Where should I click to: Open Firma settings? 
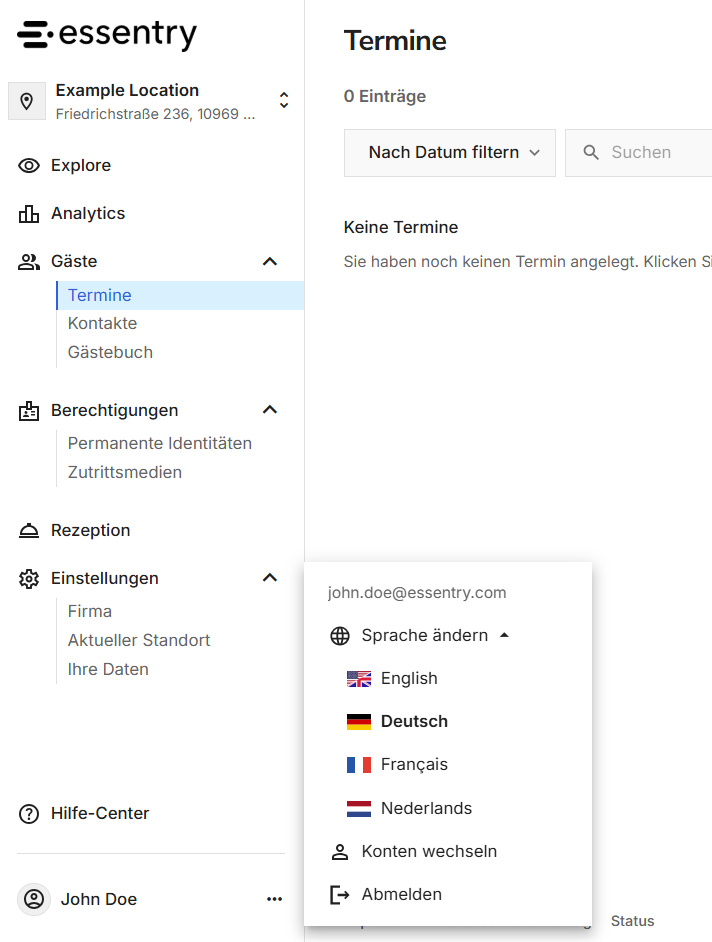90,612
